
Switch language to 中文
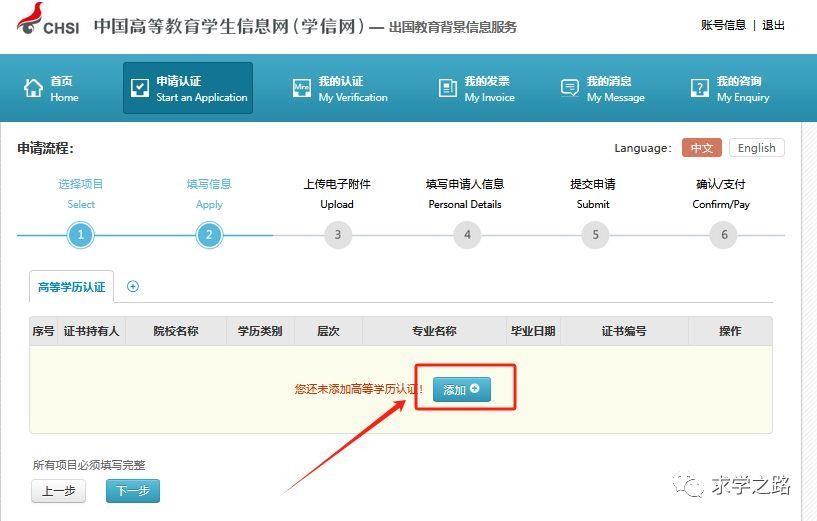[x=702, y=148]
